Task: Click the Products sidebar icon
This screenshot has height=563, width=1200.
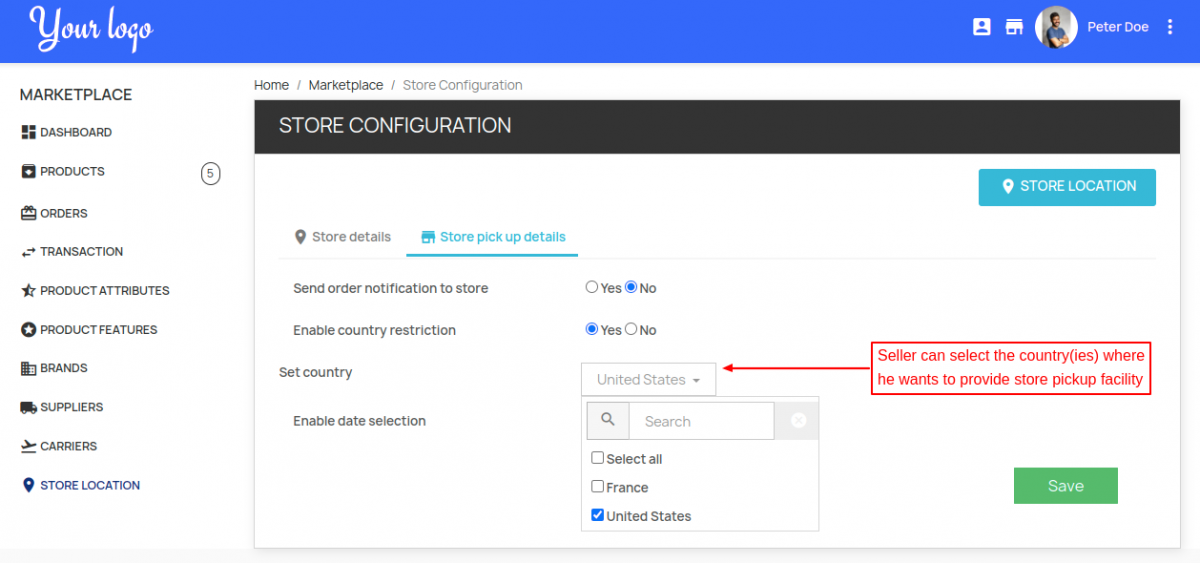Action: [x=28, y=171]
